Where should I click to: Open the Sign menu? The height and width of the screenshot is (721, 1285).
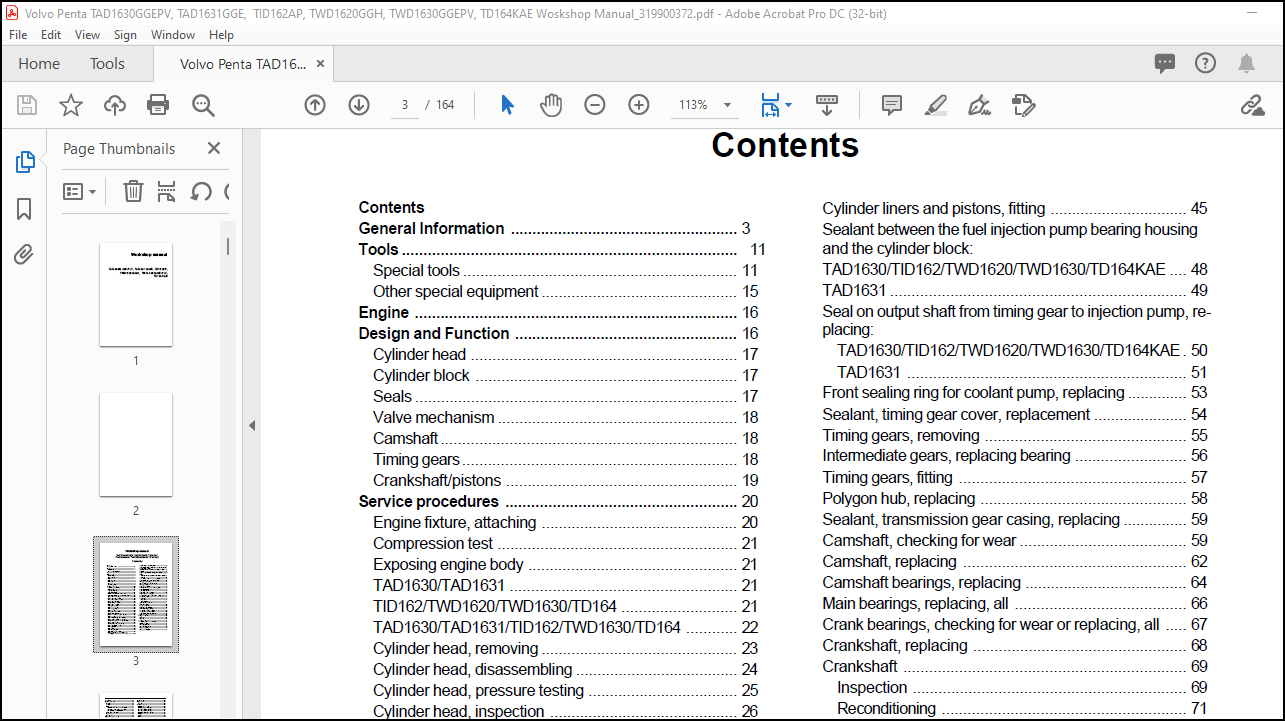pyautogui.click(x=125, y=34)
